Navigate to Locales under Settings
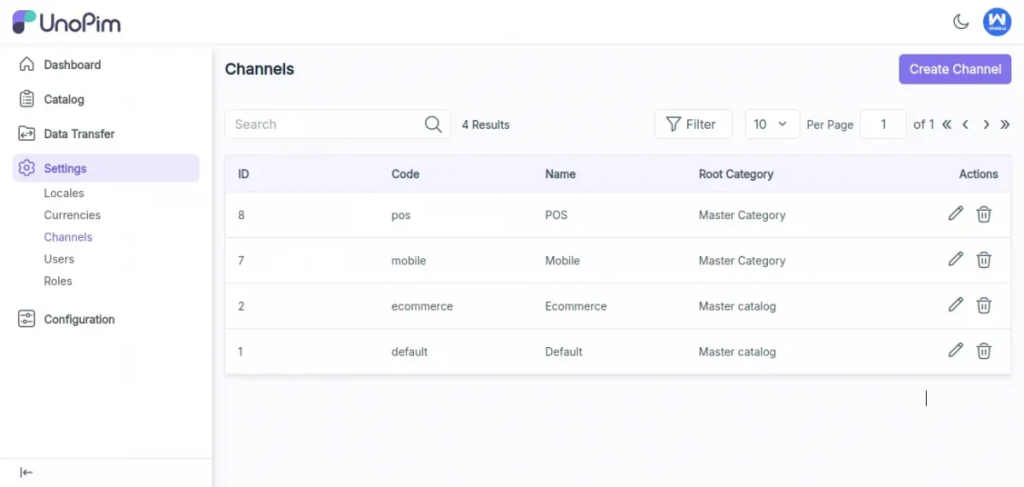 [x=64, y=193]
